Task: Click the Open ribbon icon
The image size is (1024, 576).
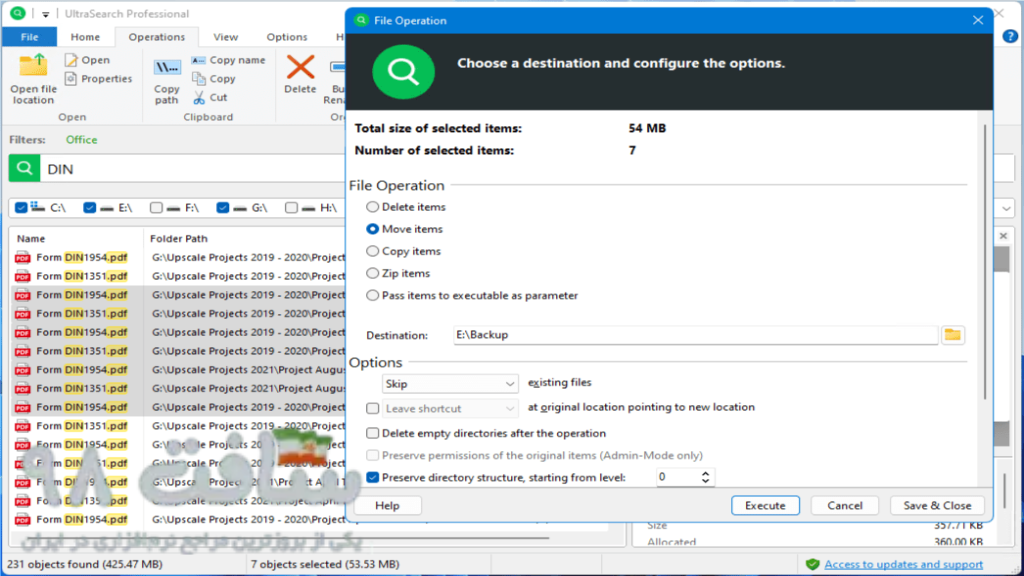Action: [x=71, y=60]
